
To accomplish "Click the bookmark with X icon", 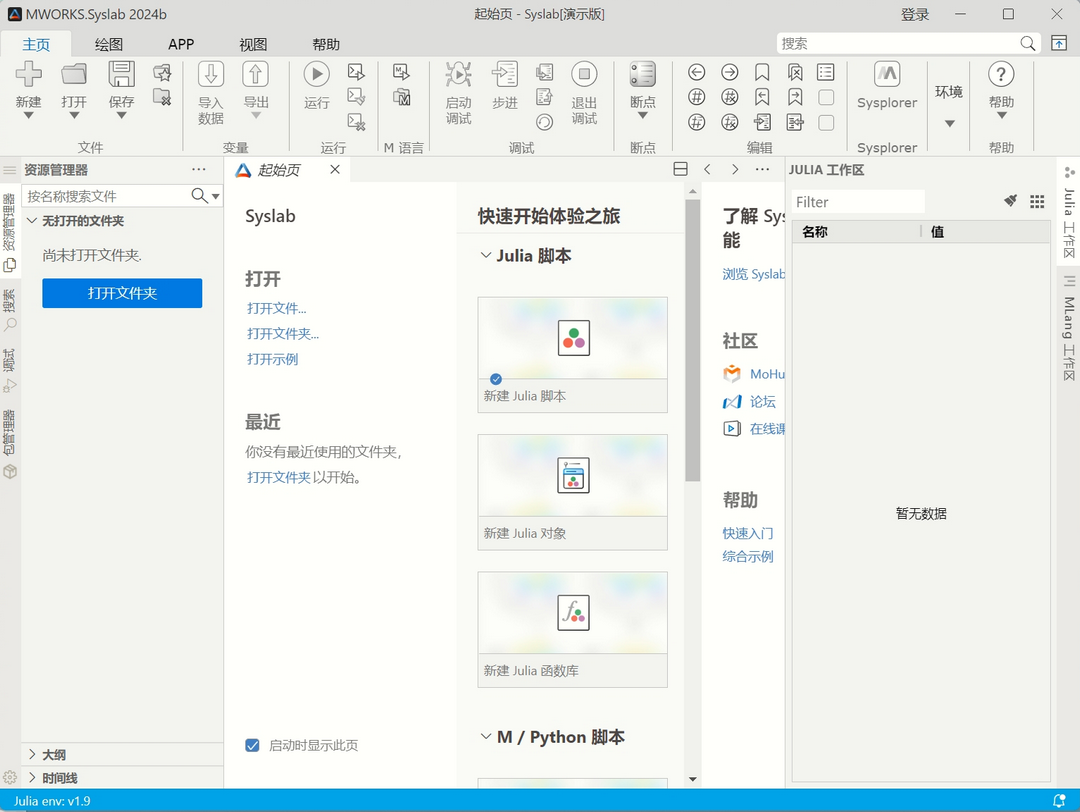I will [x=795, y=72].
